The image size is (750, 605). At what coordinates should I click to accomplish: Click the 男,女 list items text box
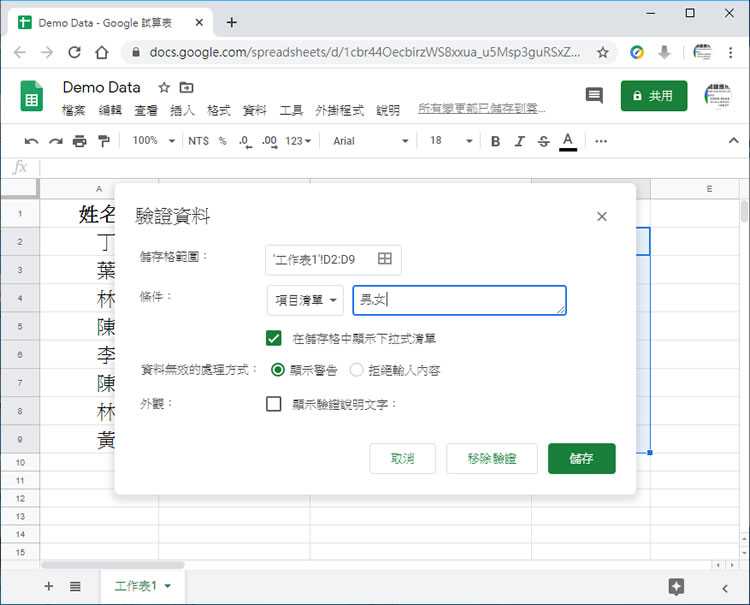point(460,300)
